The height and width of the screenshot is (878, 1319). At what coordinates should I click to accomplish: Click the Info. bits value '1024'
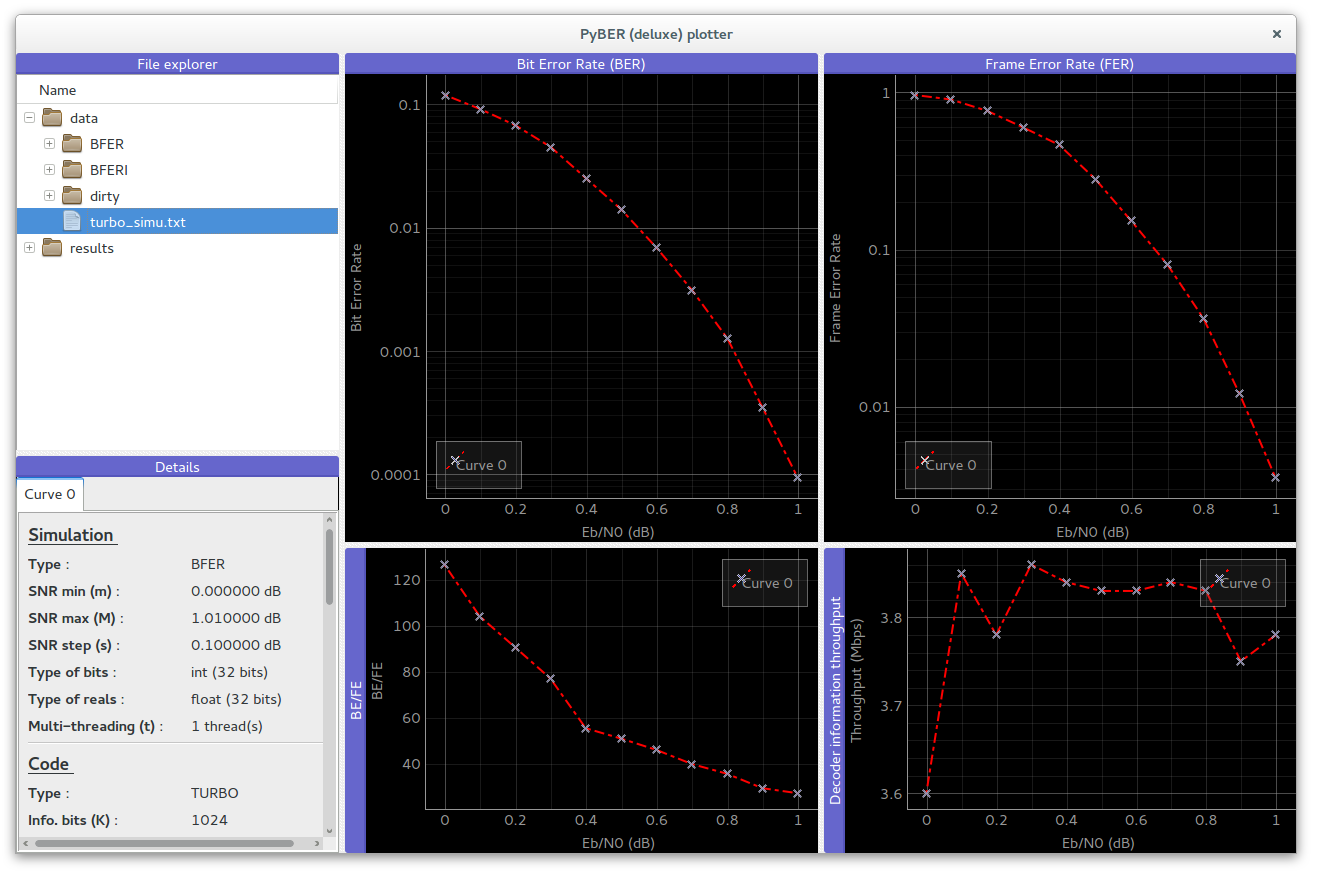point(209,820)
